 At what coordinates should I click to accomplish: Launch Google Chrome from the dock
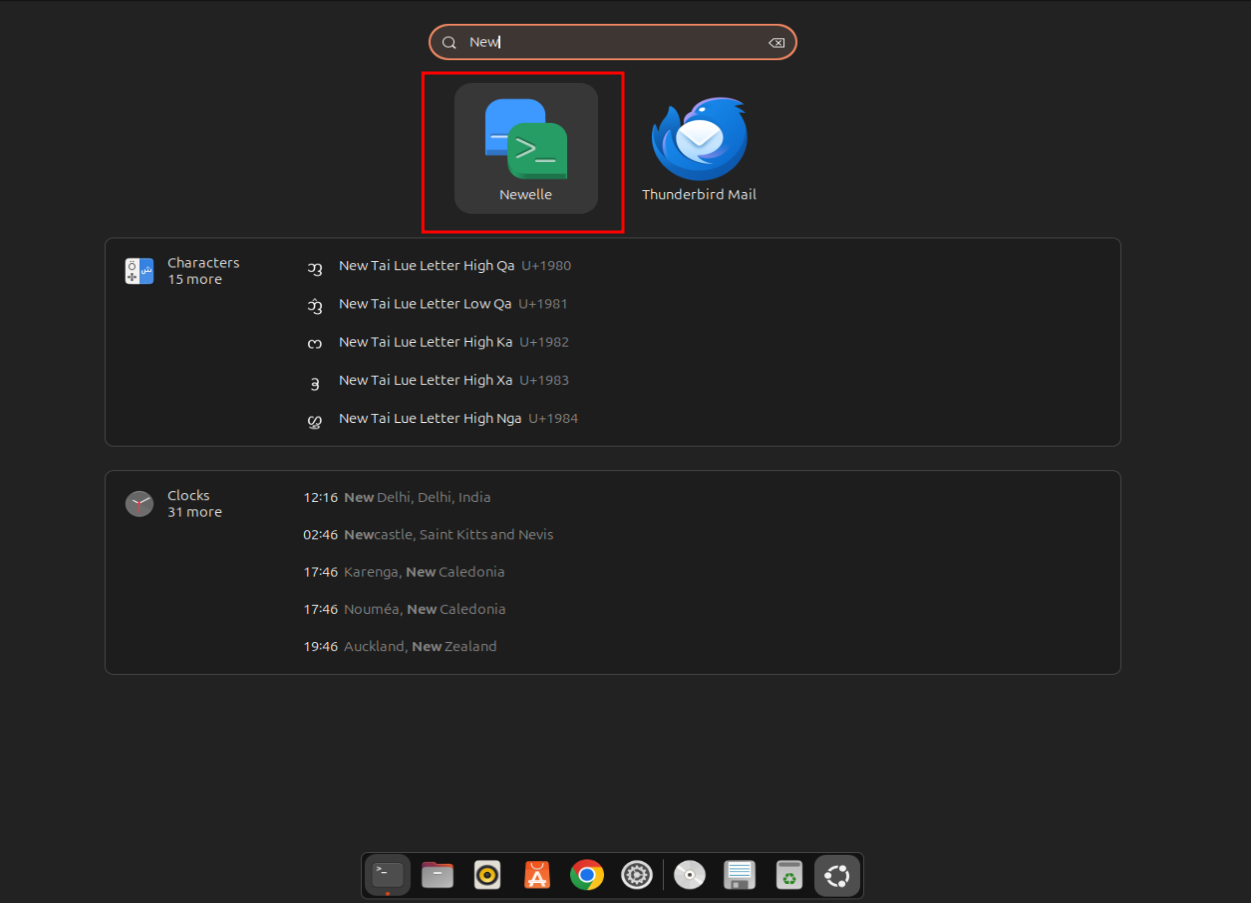tap(587, 875)
